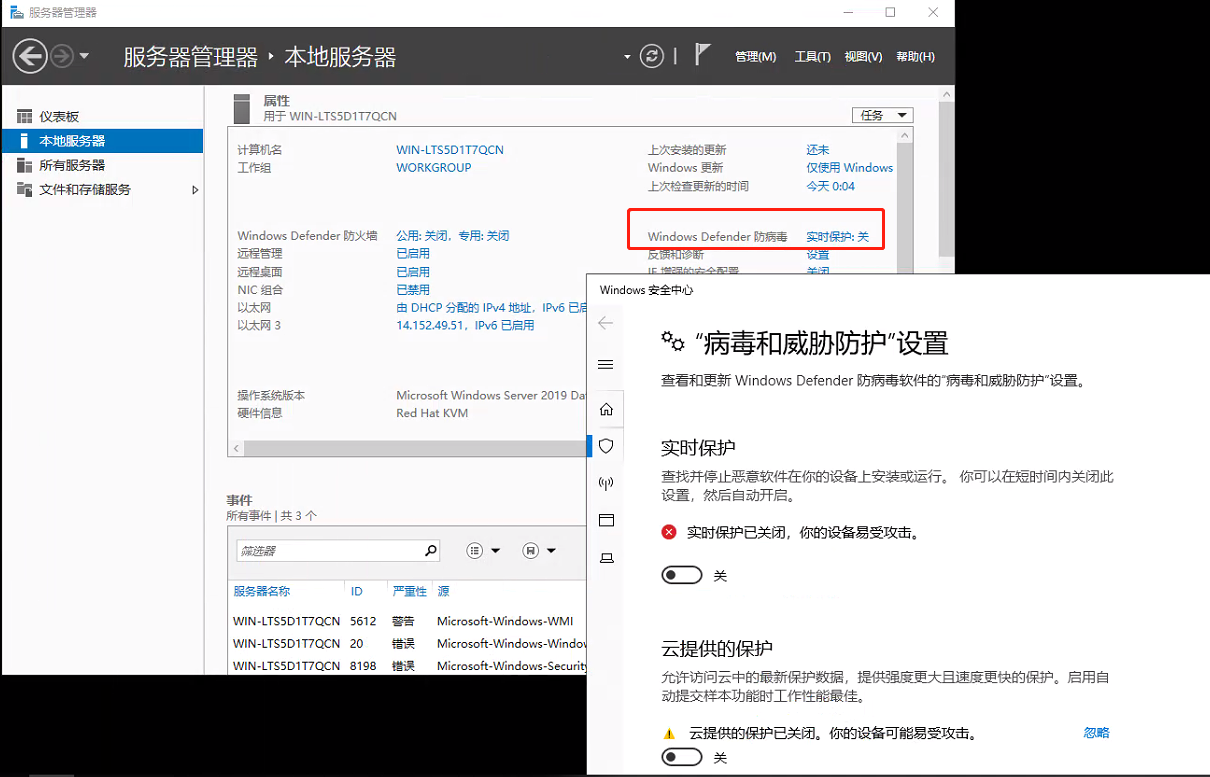Open dropdown beside events save query icon
The height and width of the screenshot is (777, 1210).
[x=551, y=551]
